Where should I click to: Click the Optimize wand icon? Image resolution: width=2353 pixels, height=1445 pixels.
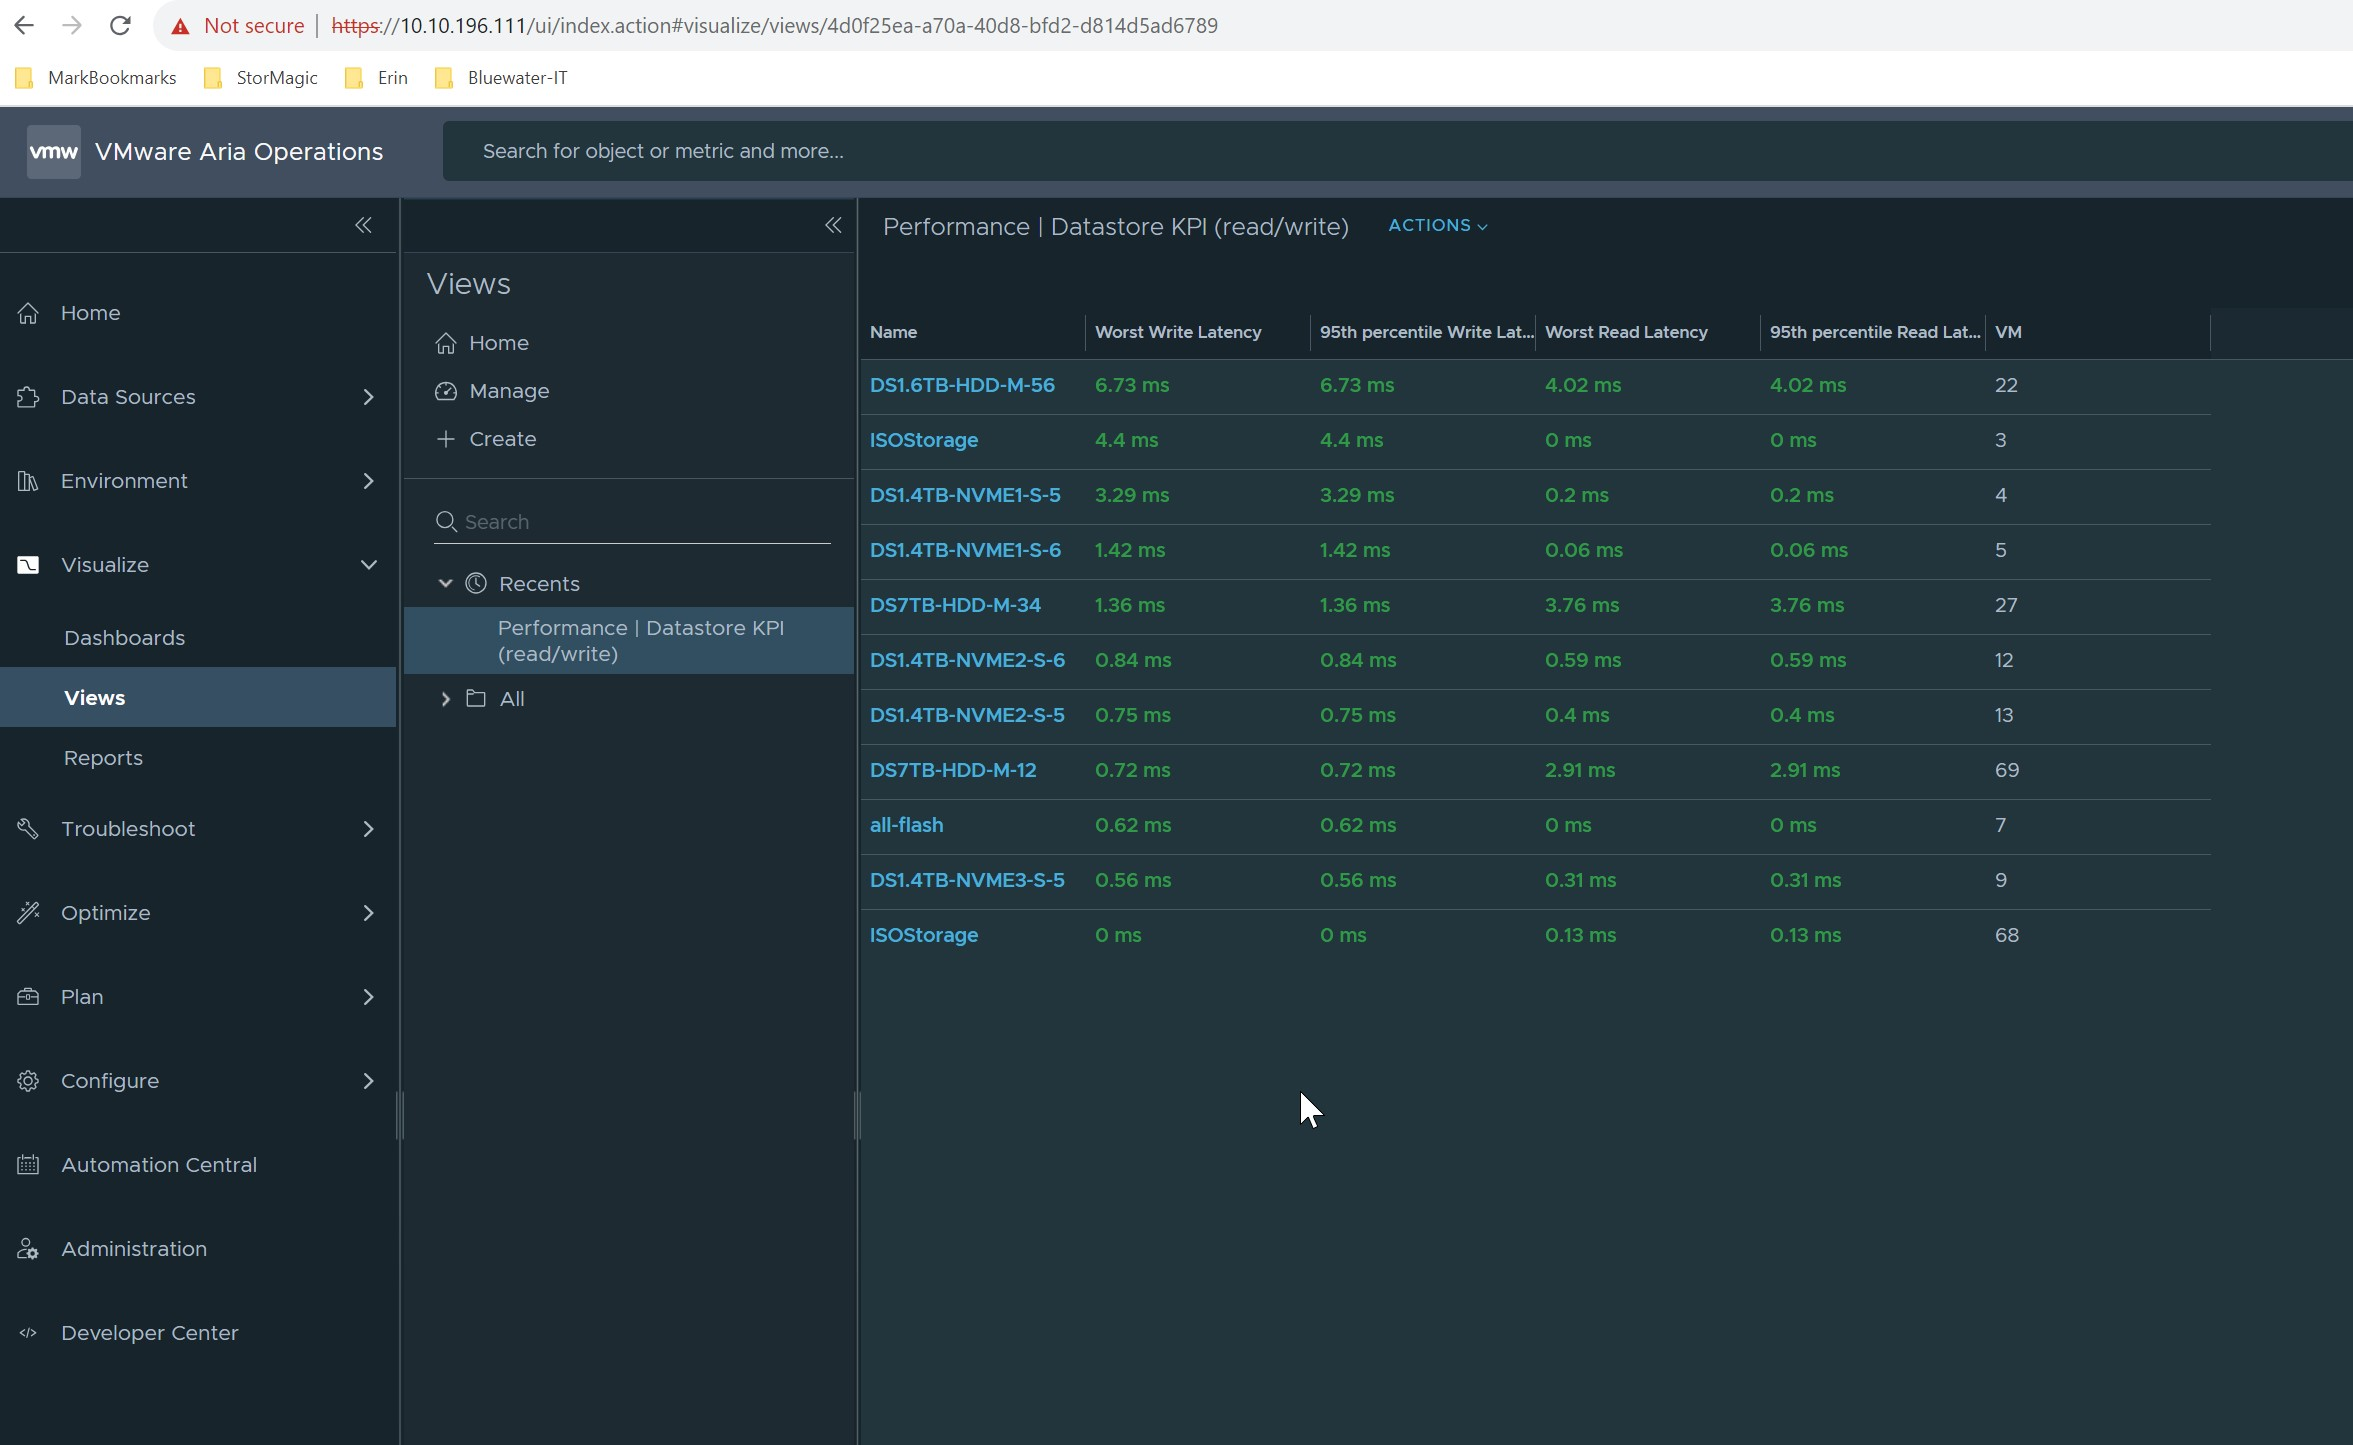(x=28, y=913)
